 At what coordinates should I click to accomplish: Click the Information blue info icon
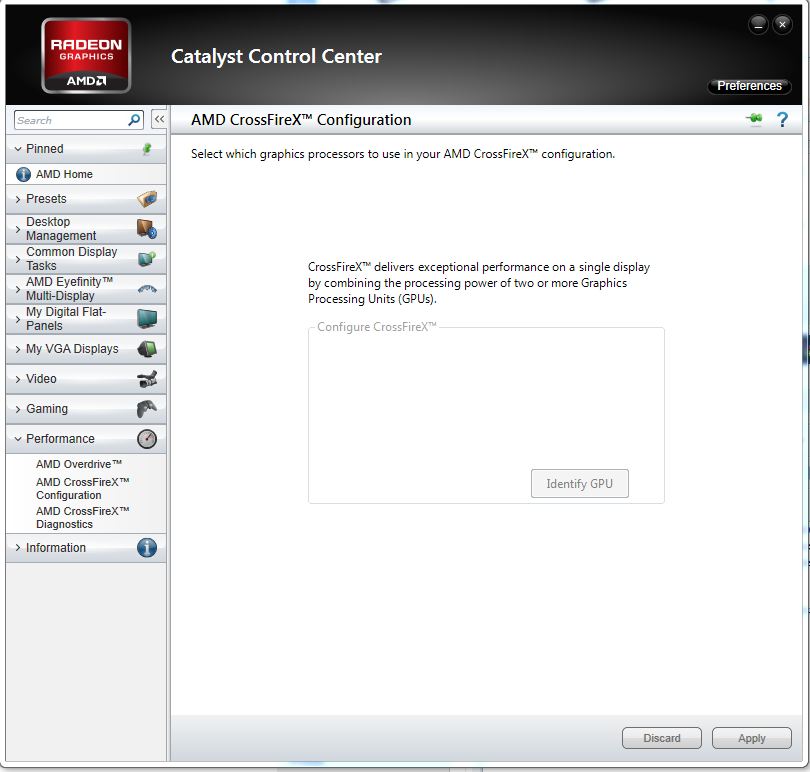coord(147,548)
